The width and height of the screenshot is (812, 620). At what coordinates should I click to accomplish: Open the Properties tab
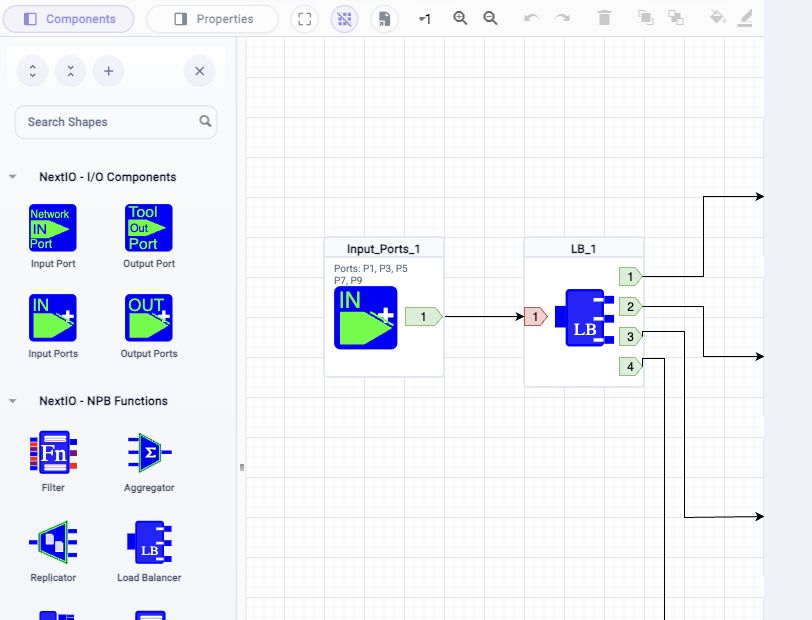(212, 19)
